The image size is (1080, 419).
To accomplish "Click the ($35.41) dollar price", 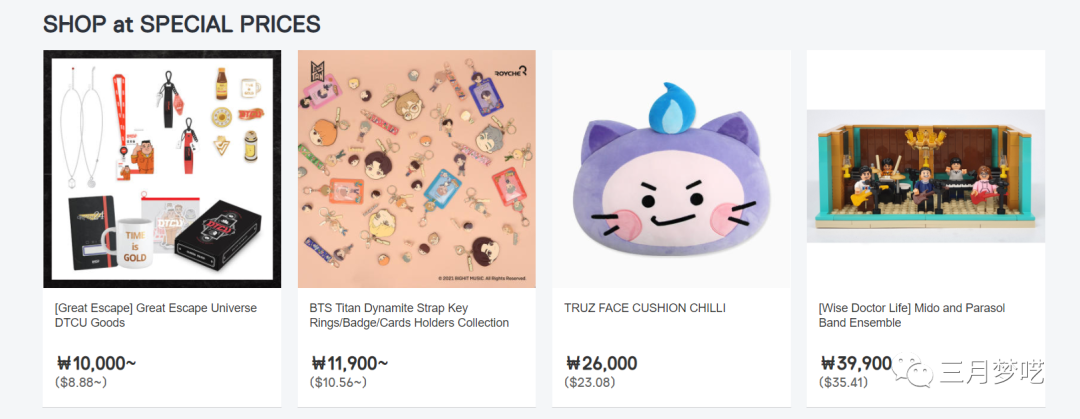I will tap(844, 382).
